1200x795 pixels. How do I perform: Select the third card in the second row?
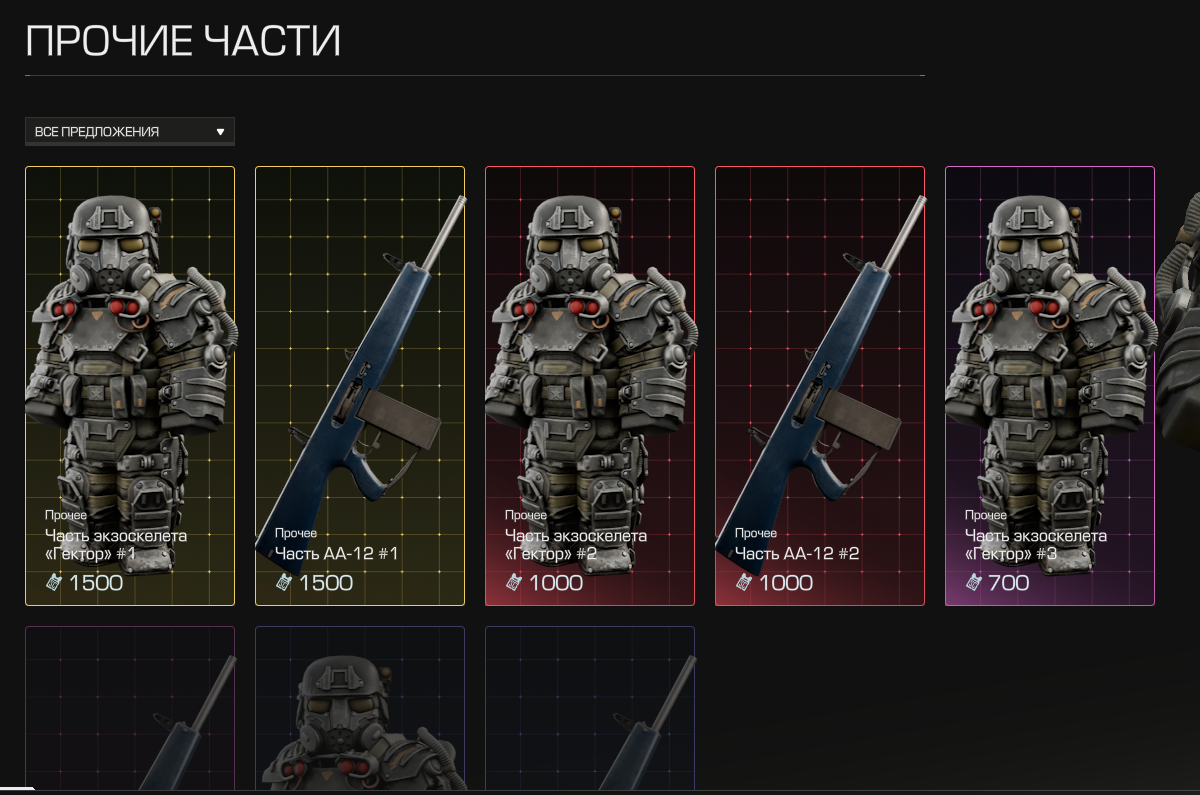coord(590,708)
